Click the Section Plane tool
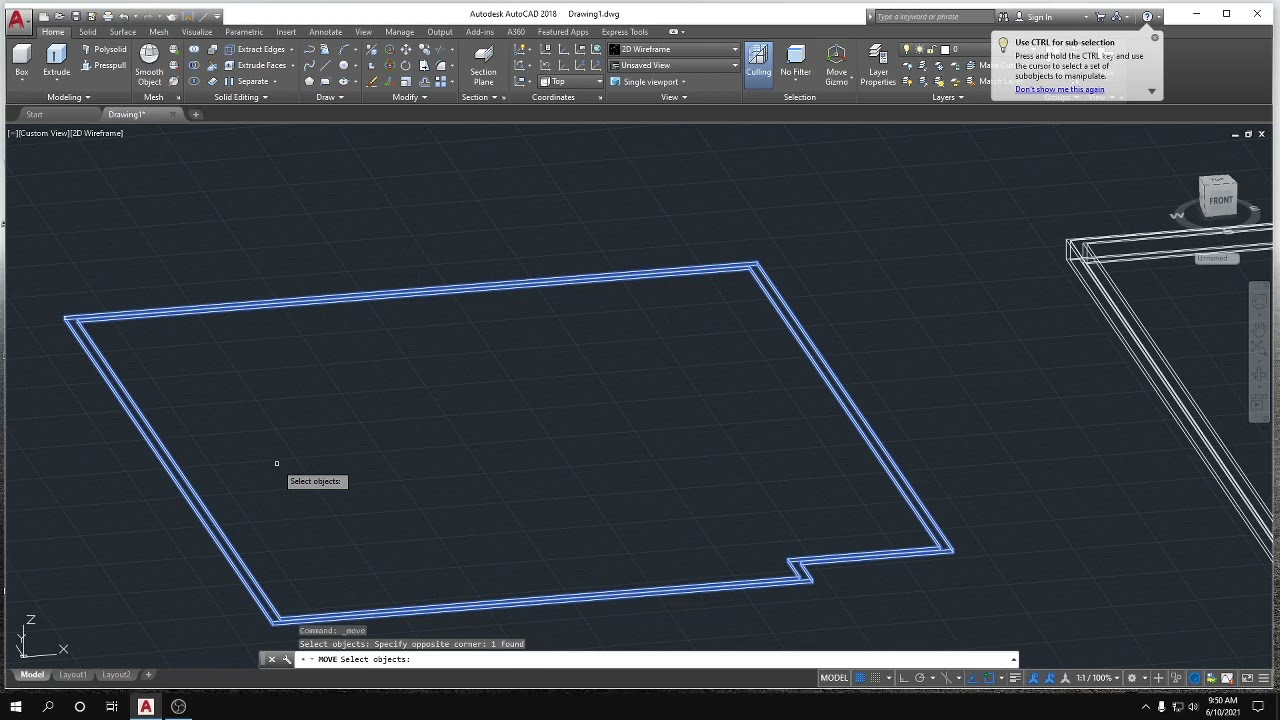Image resolution: width=1280 pixels, height=720 pixels. (x=483, y=64)
